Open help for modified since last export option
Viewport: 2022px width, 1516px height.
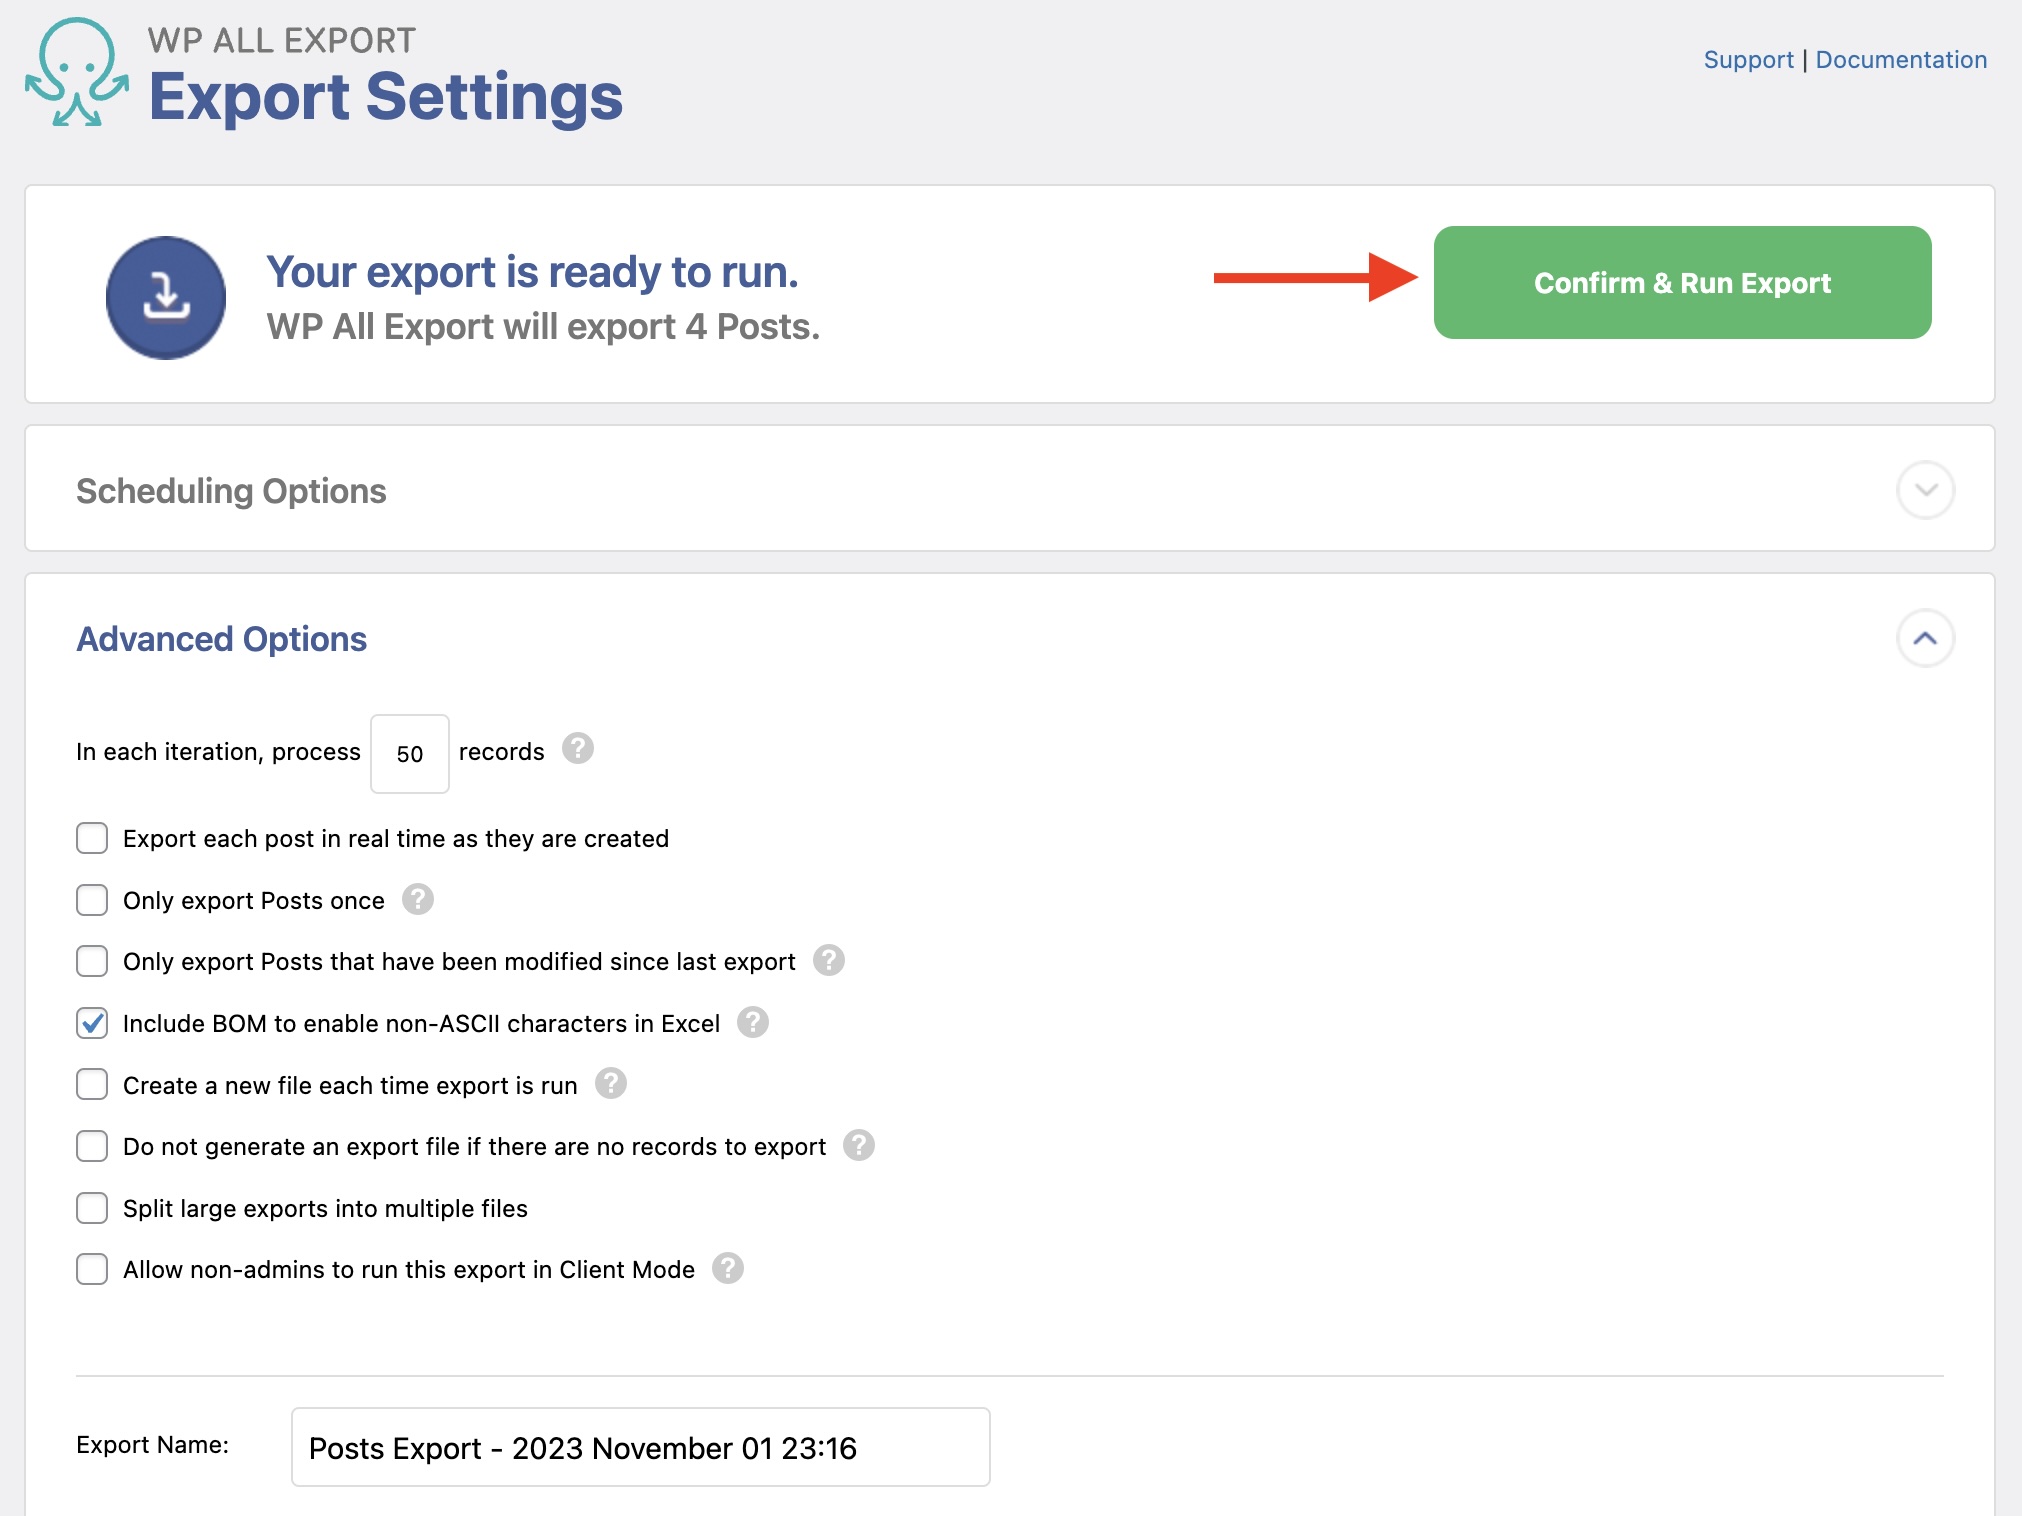pyautogui.click(x=827, y=960)
